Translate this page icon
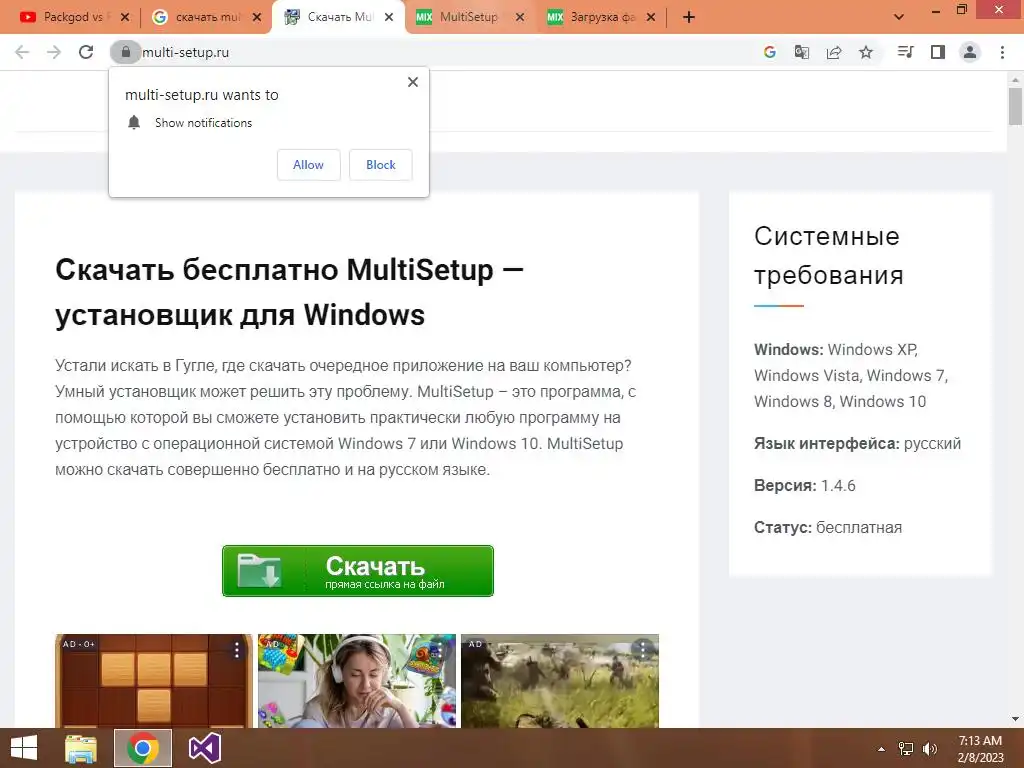 (x=802, y=52)
